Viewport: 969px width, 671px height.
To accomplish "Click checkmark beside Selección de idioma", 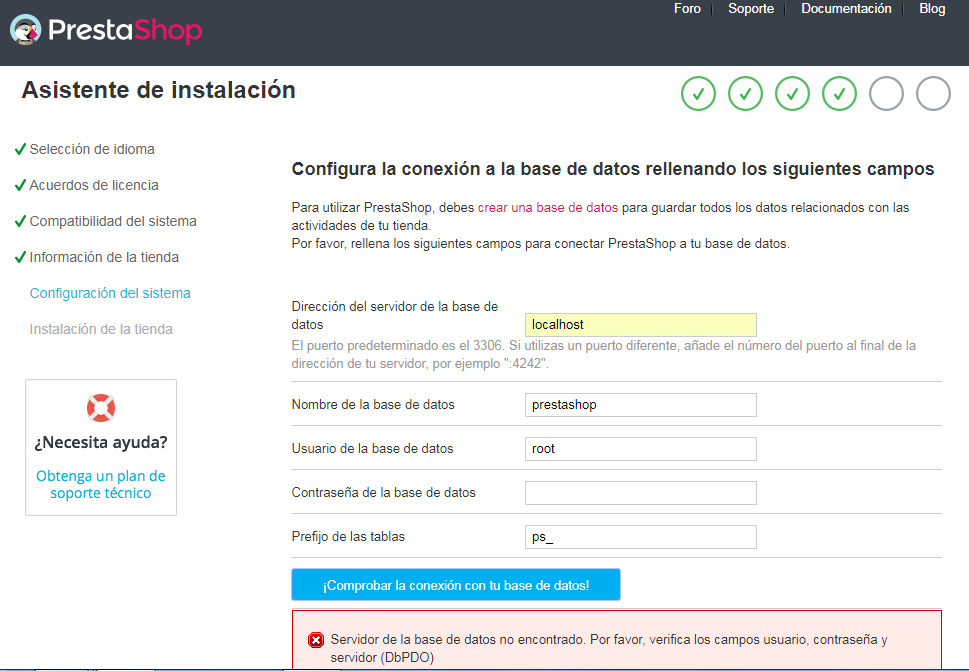I will (20, 149).
